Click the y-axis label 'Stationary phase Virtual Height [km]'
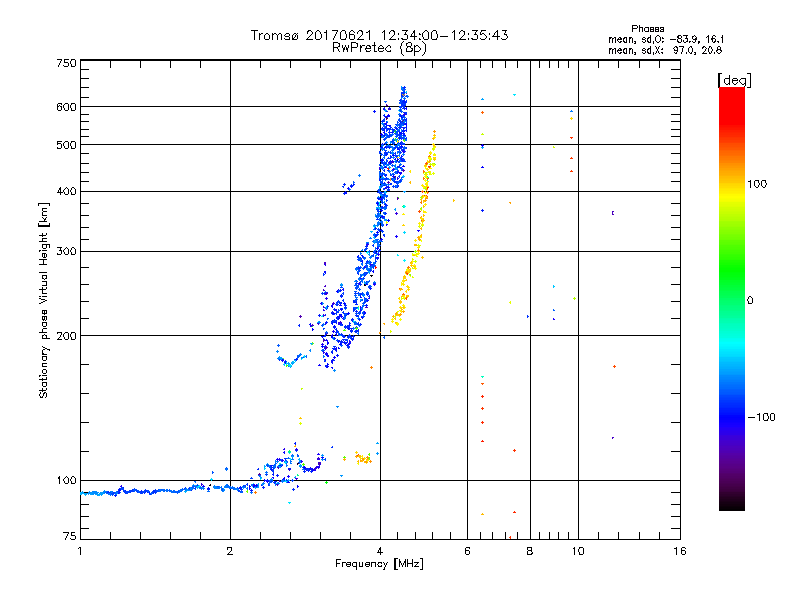Screen dimensions: 800x600 (43, 300)
